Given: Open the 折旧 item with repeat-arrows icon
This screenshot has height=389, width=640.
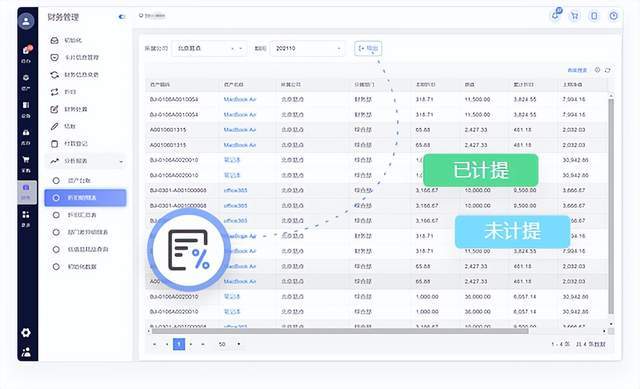Looking at the screenshot, I should pyautogui.click(x=86, y=92).
